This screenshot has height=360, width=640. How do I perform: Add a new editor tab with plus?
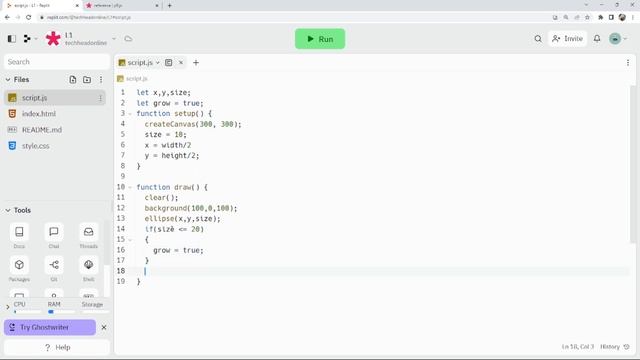tap(196, 62)
